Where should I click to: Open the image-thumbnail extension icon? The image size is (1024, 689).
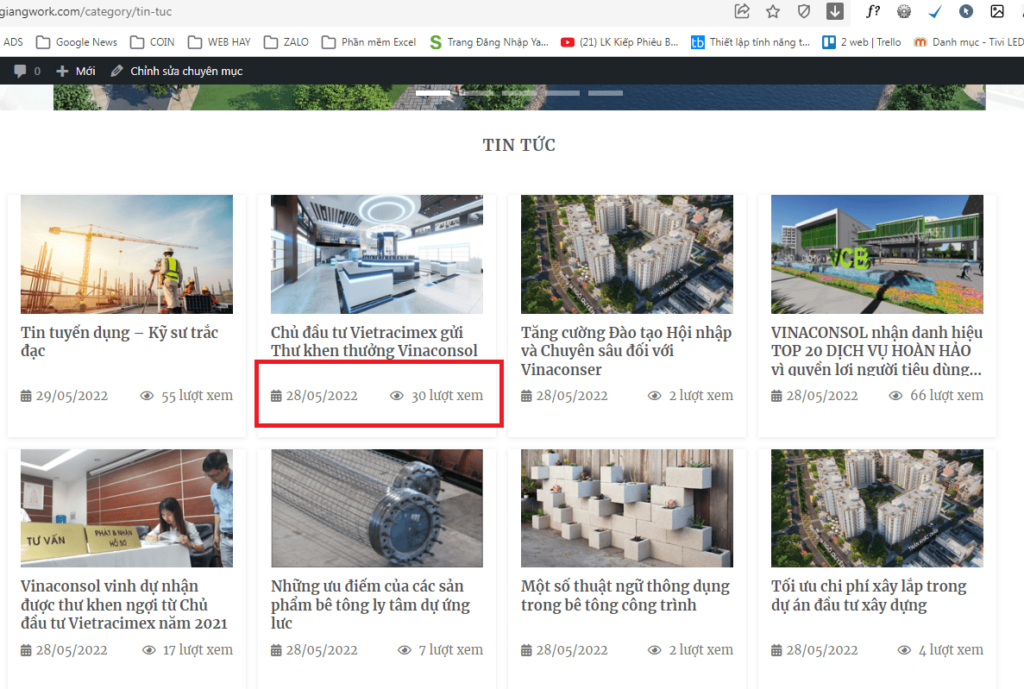tap(995, 13)
